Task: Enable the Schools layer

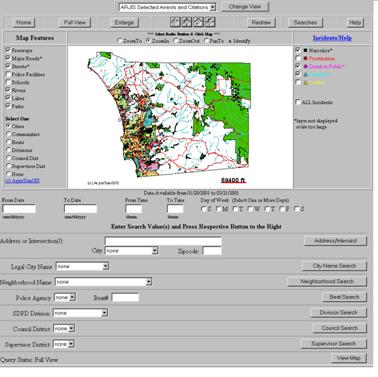Action: [x=8, y=82]
